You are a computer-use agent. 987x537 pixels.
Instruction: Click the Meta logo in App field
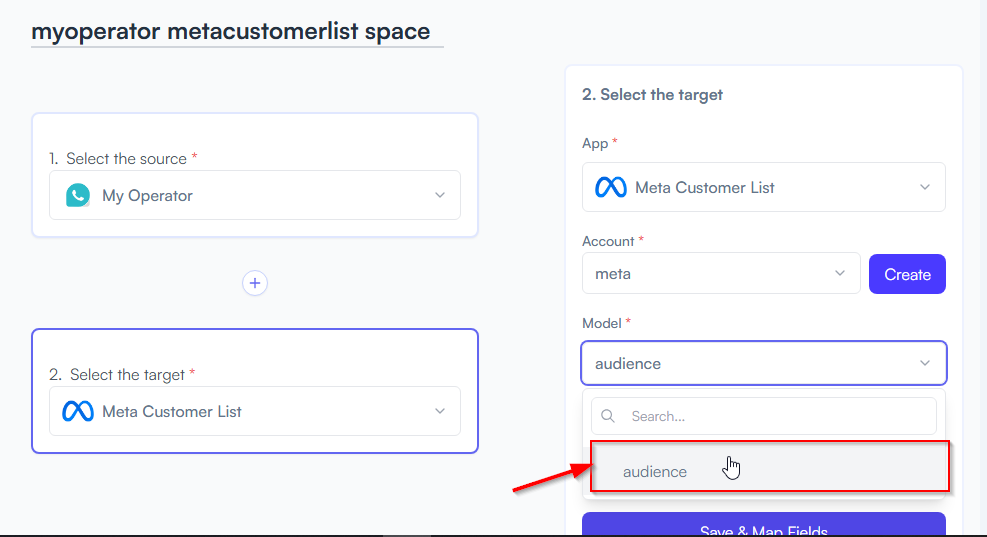(611, 188)
